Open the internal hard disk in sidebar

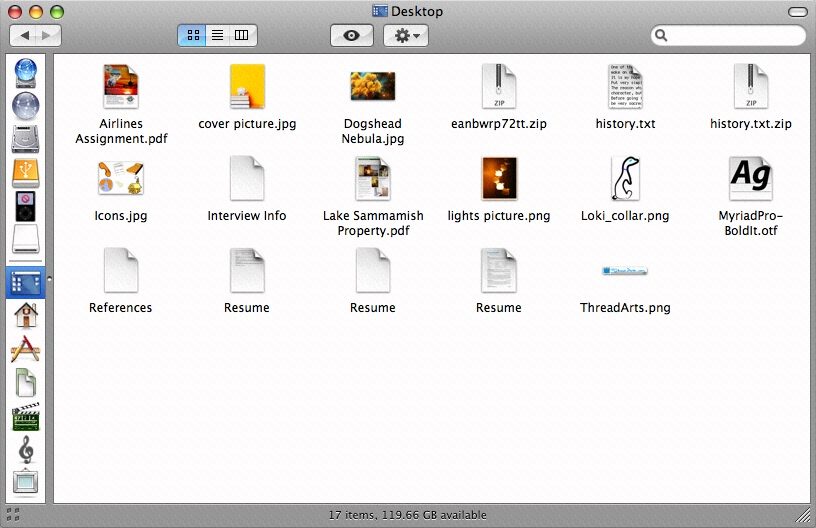pos(26,138)
